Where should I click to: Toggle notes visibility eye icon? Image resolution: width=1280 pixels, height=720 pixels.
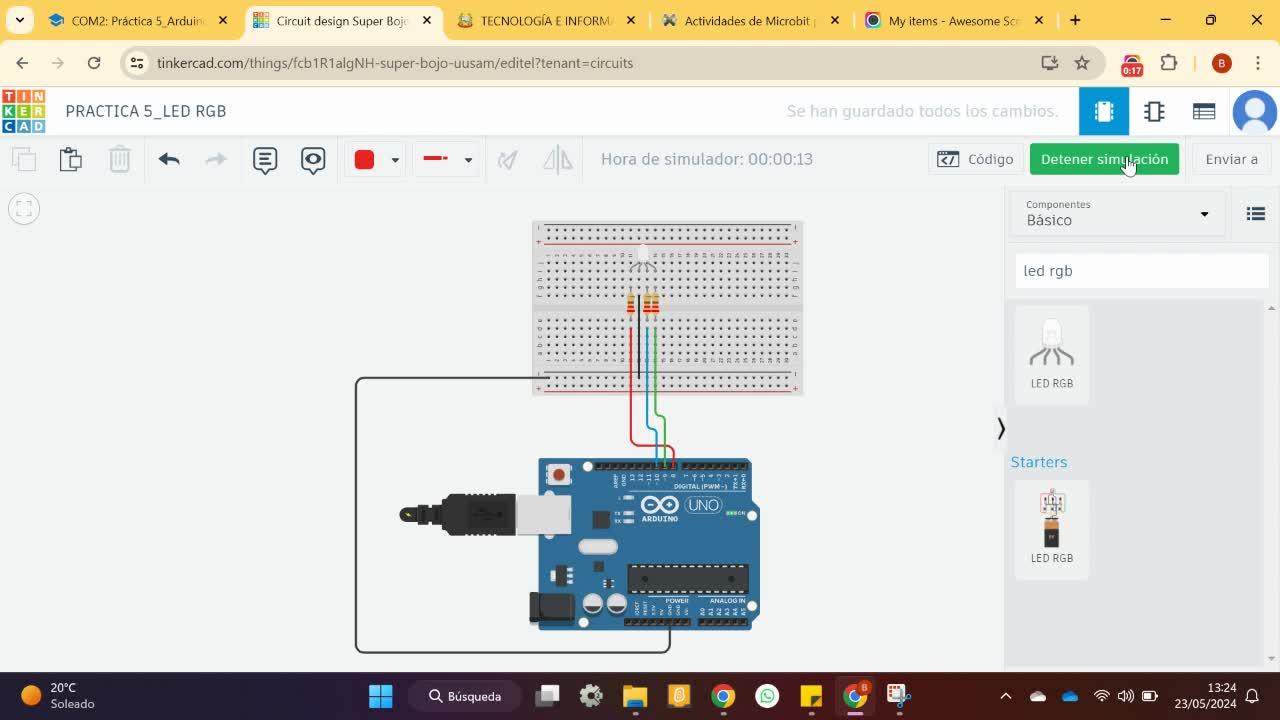coord(313,160)
